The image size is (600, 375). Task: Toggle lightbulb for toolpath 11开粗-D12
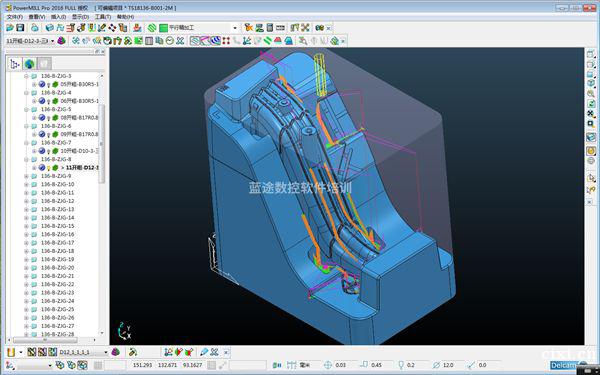(x=49, y=168)
